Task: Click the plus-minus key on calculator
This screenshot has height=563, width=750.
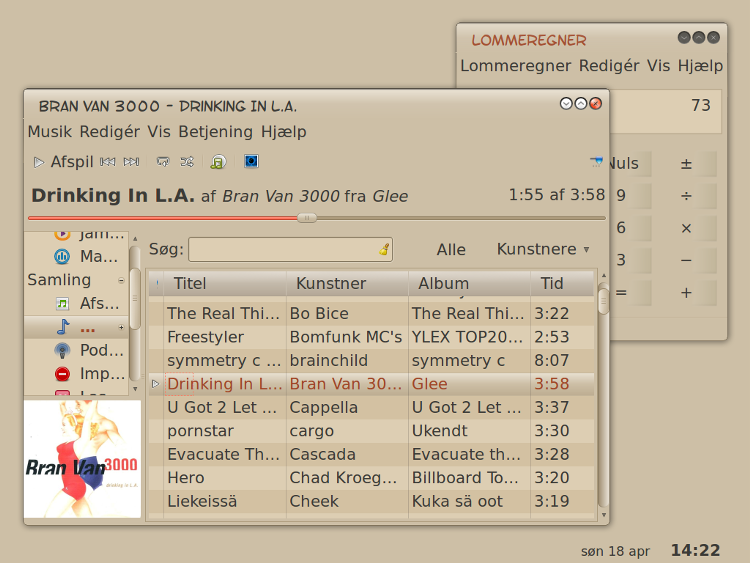Action: coord(687,164)
